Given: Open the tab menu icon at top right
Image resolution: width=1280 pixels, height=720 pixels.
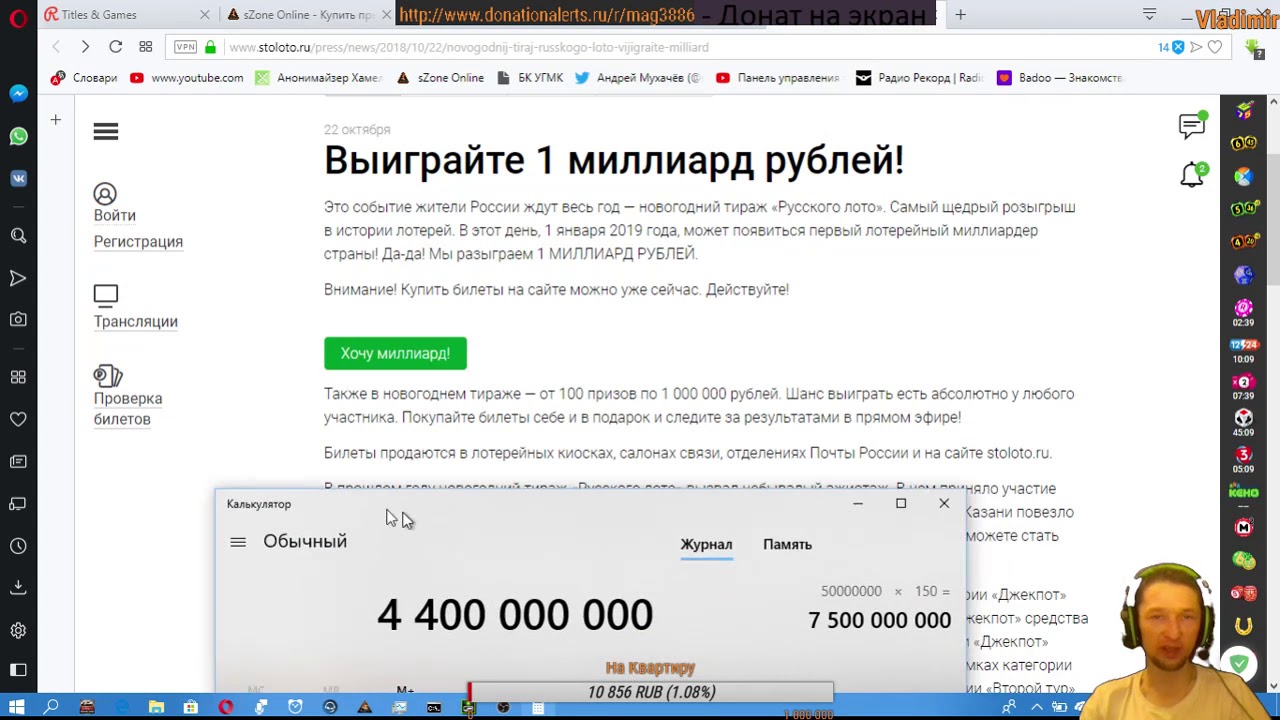Looking at the screenshot, I should click(x=1149, y=15).
